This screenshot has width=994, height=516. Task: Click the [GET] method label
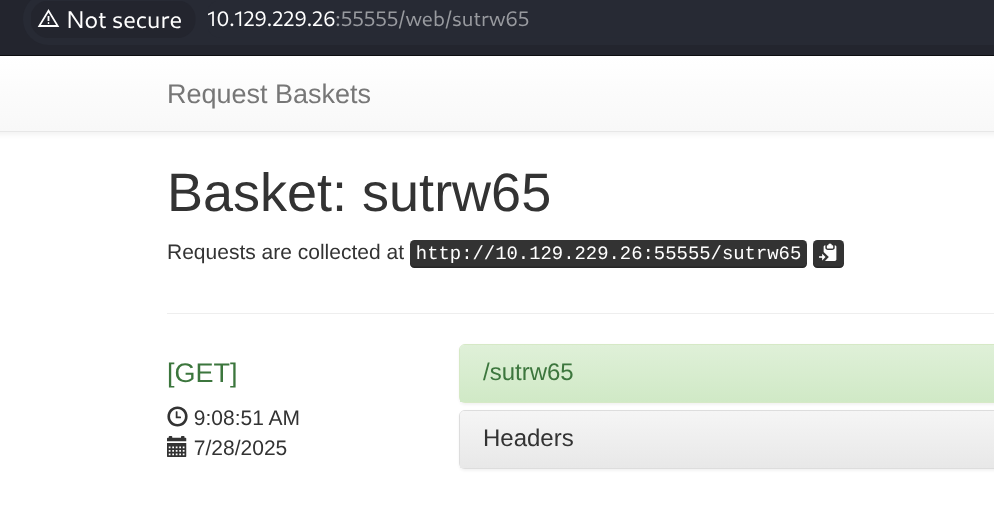pos(202,373)
